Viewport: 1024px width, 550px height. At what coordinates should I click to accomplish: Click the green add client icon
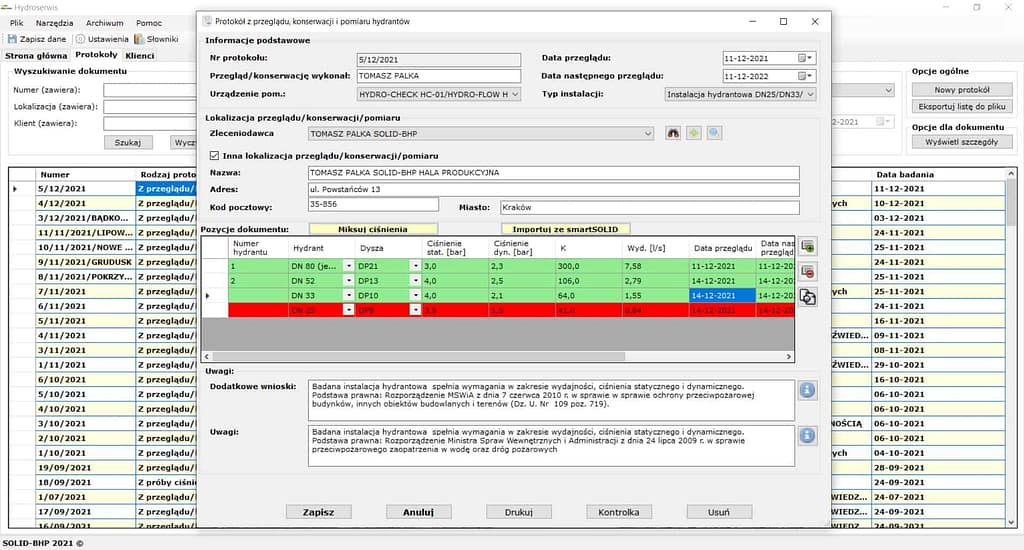[694, 133]
